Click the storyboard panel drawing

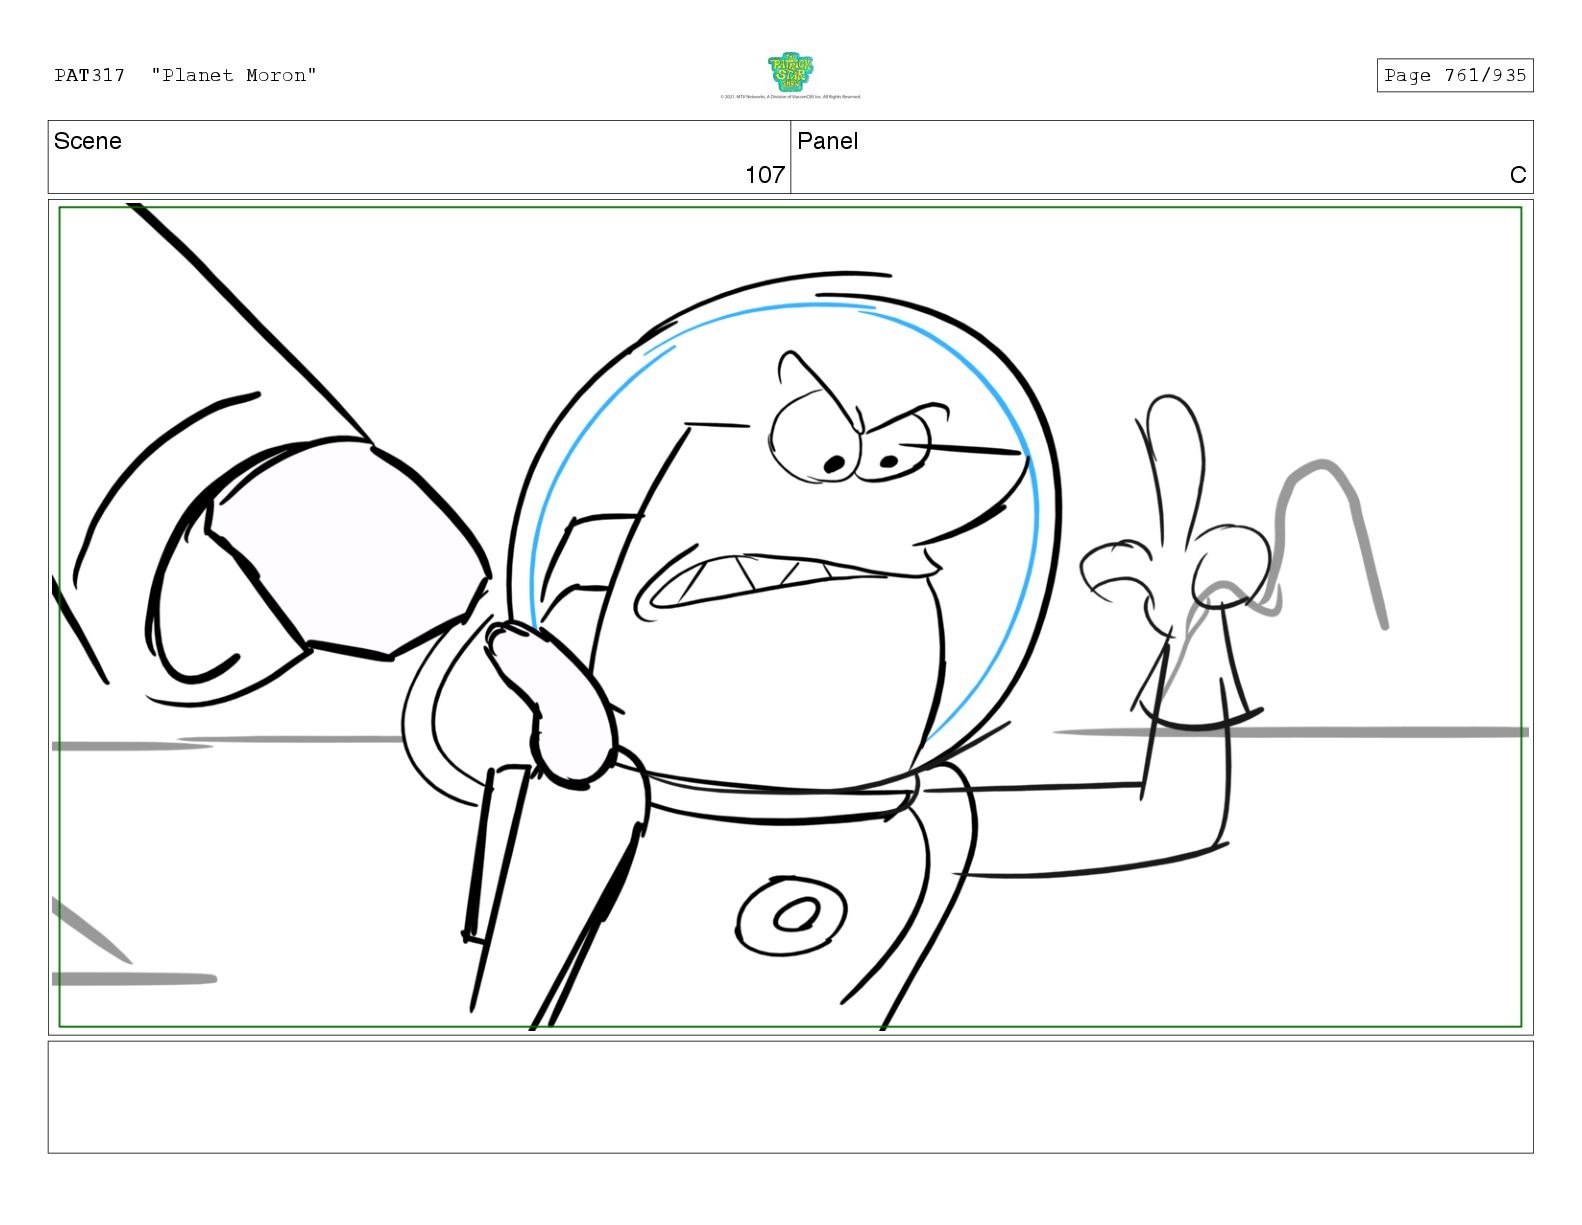(x=790, y=617)
